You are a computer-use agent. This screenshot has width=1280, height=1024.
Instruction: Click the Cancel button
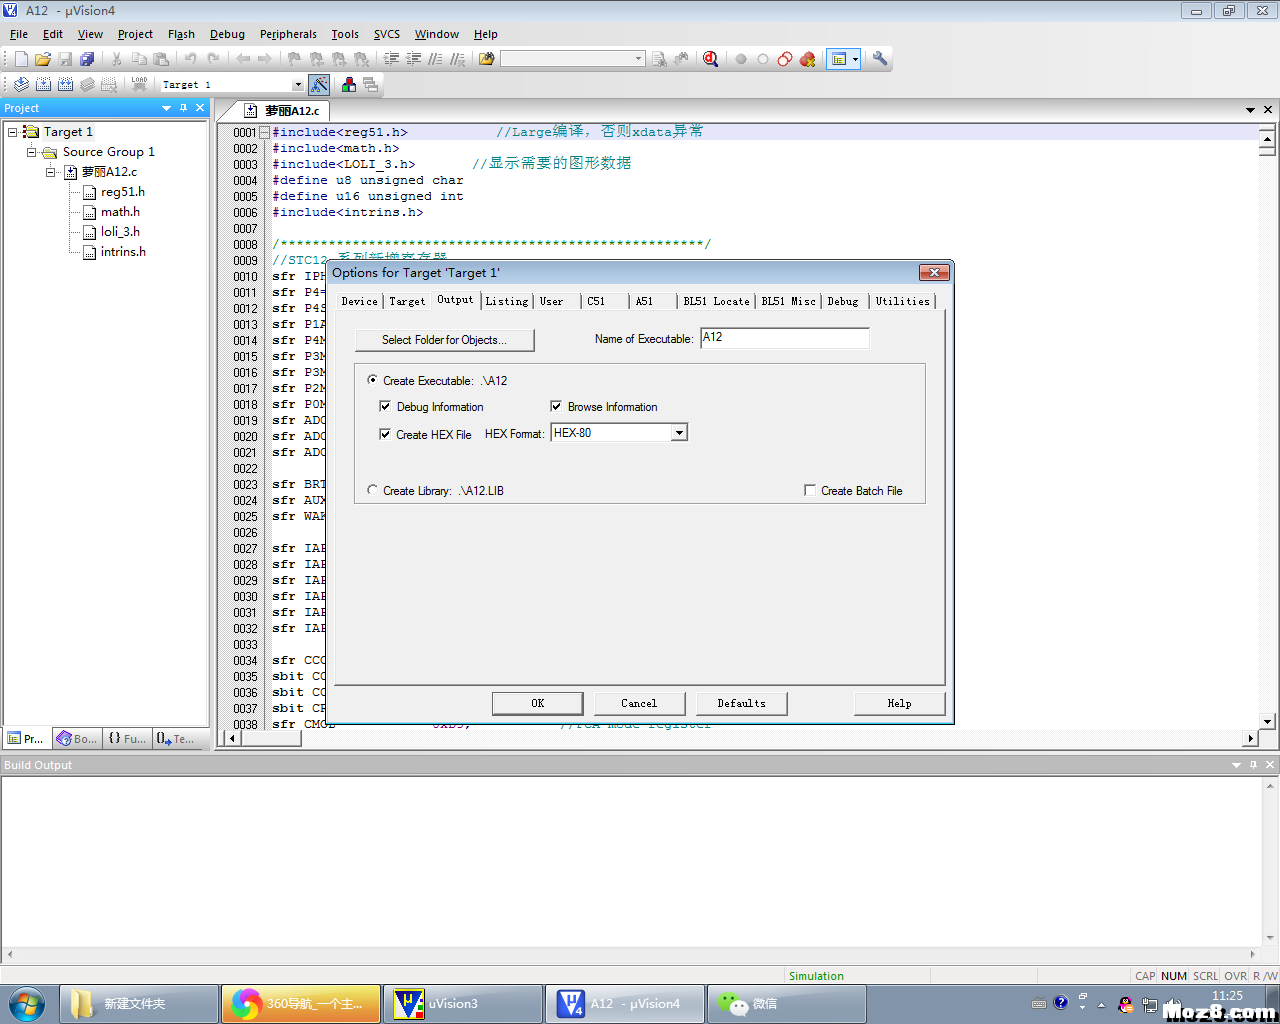[639, 703]
